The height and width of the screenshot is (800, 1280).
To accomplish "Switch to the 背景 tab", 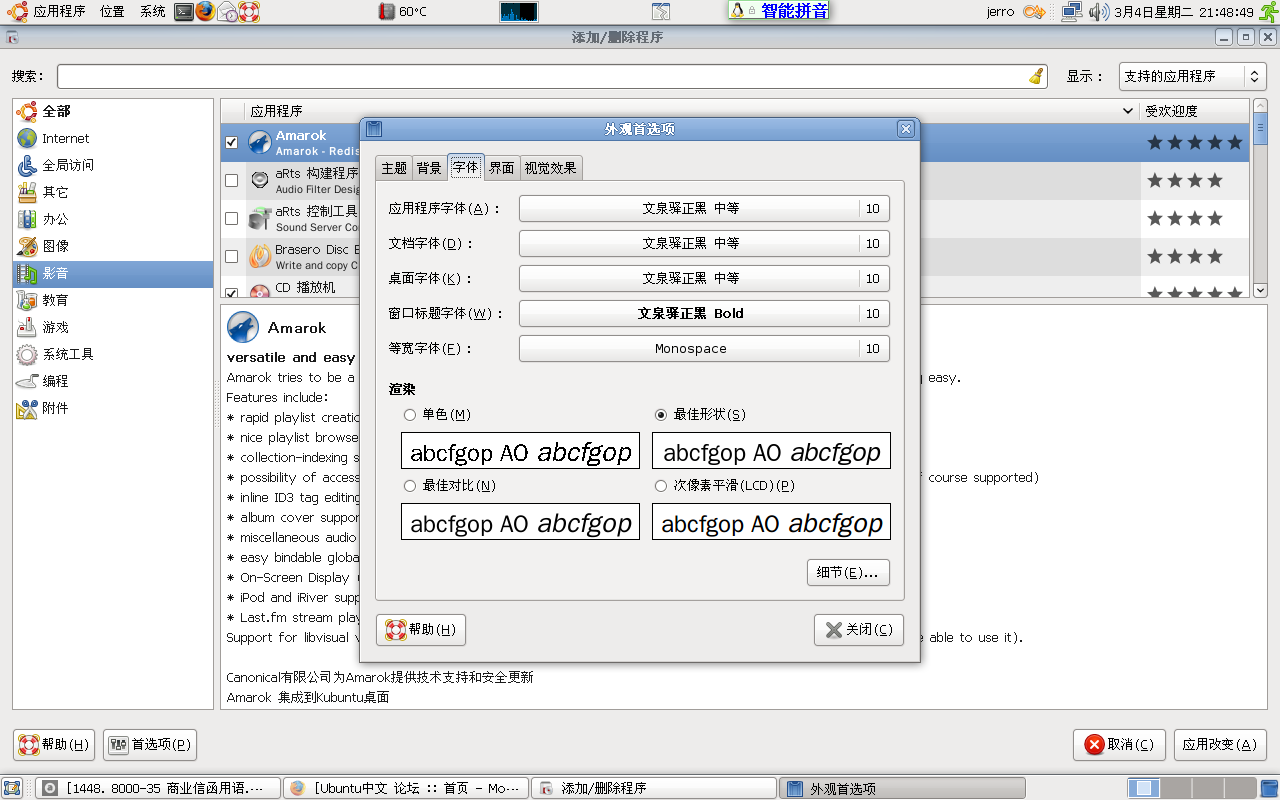I will point(429,168).
